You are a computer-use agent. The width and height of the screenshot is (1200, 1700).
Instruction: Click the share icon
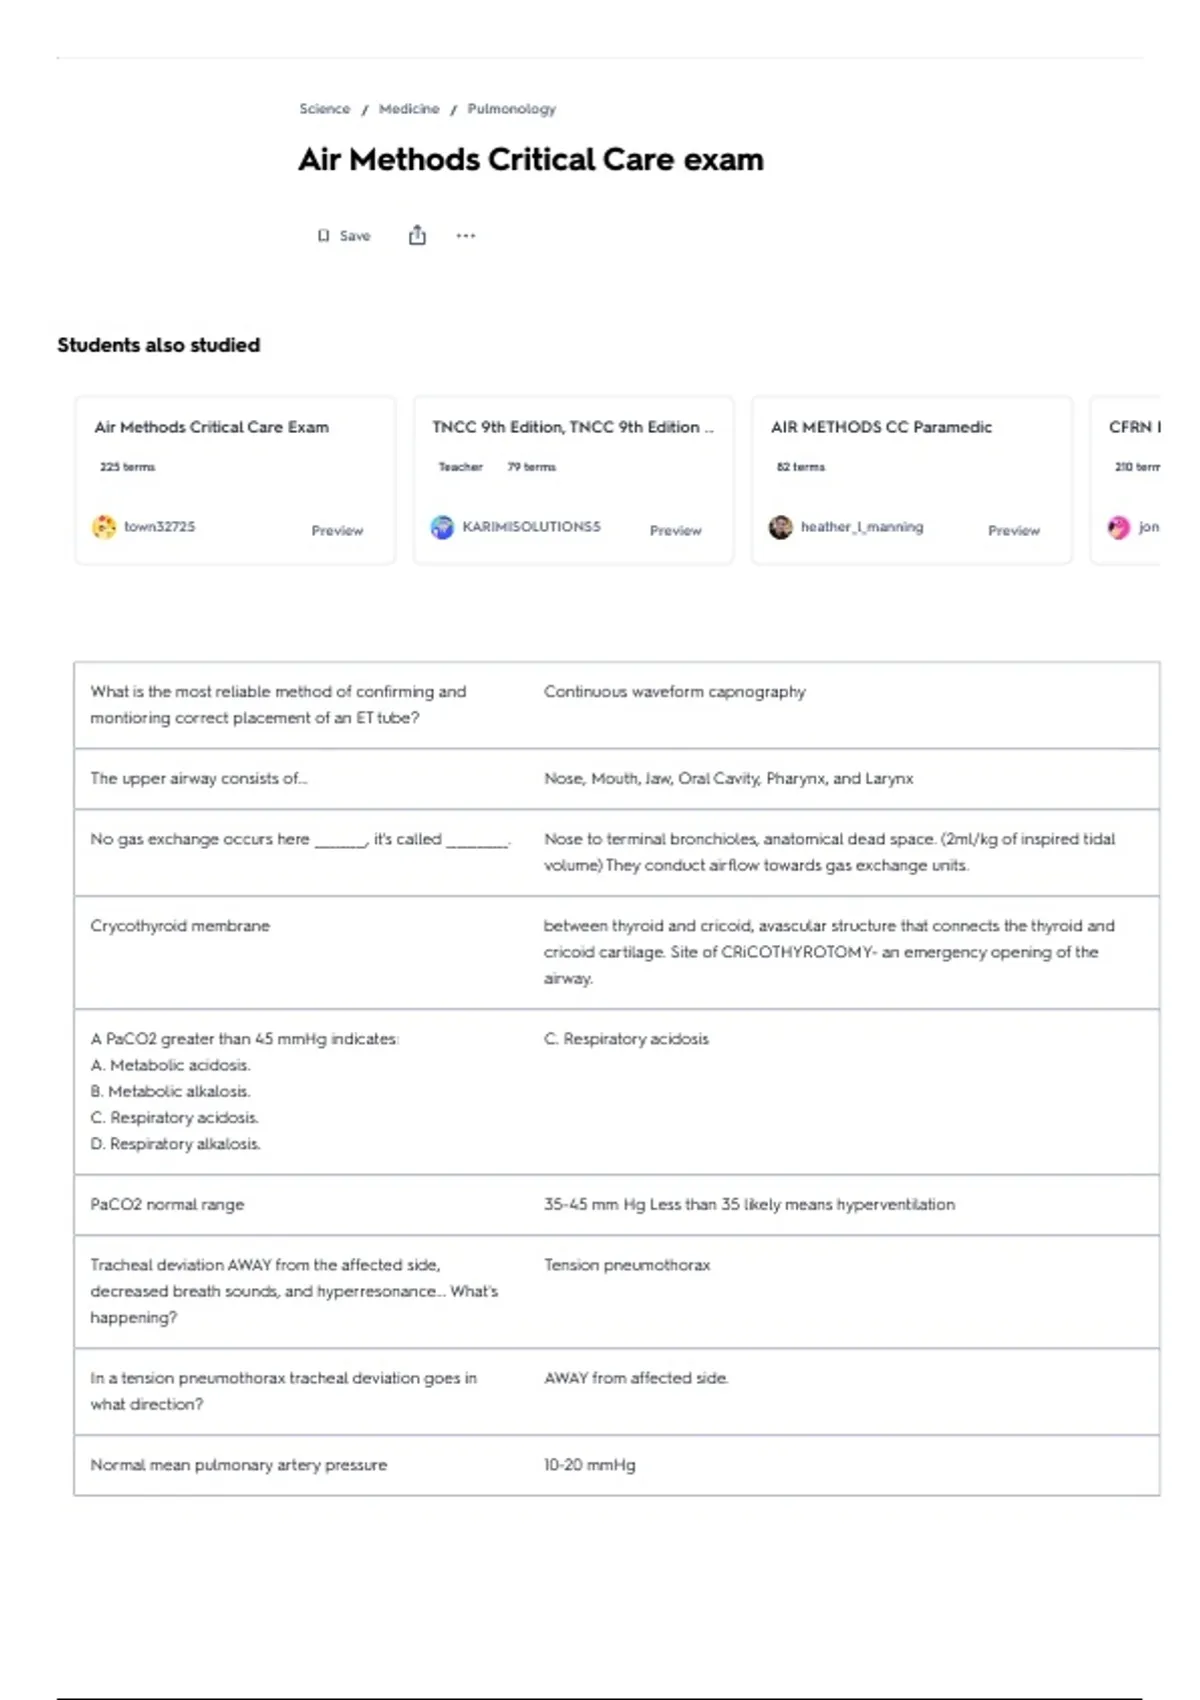pos(417,236)
